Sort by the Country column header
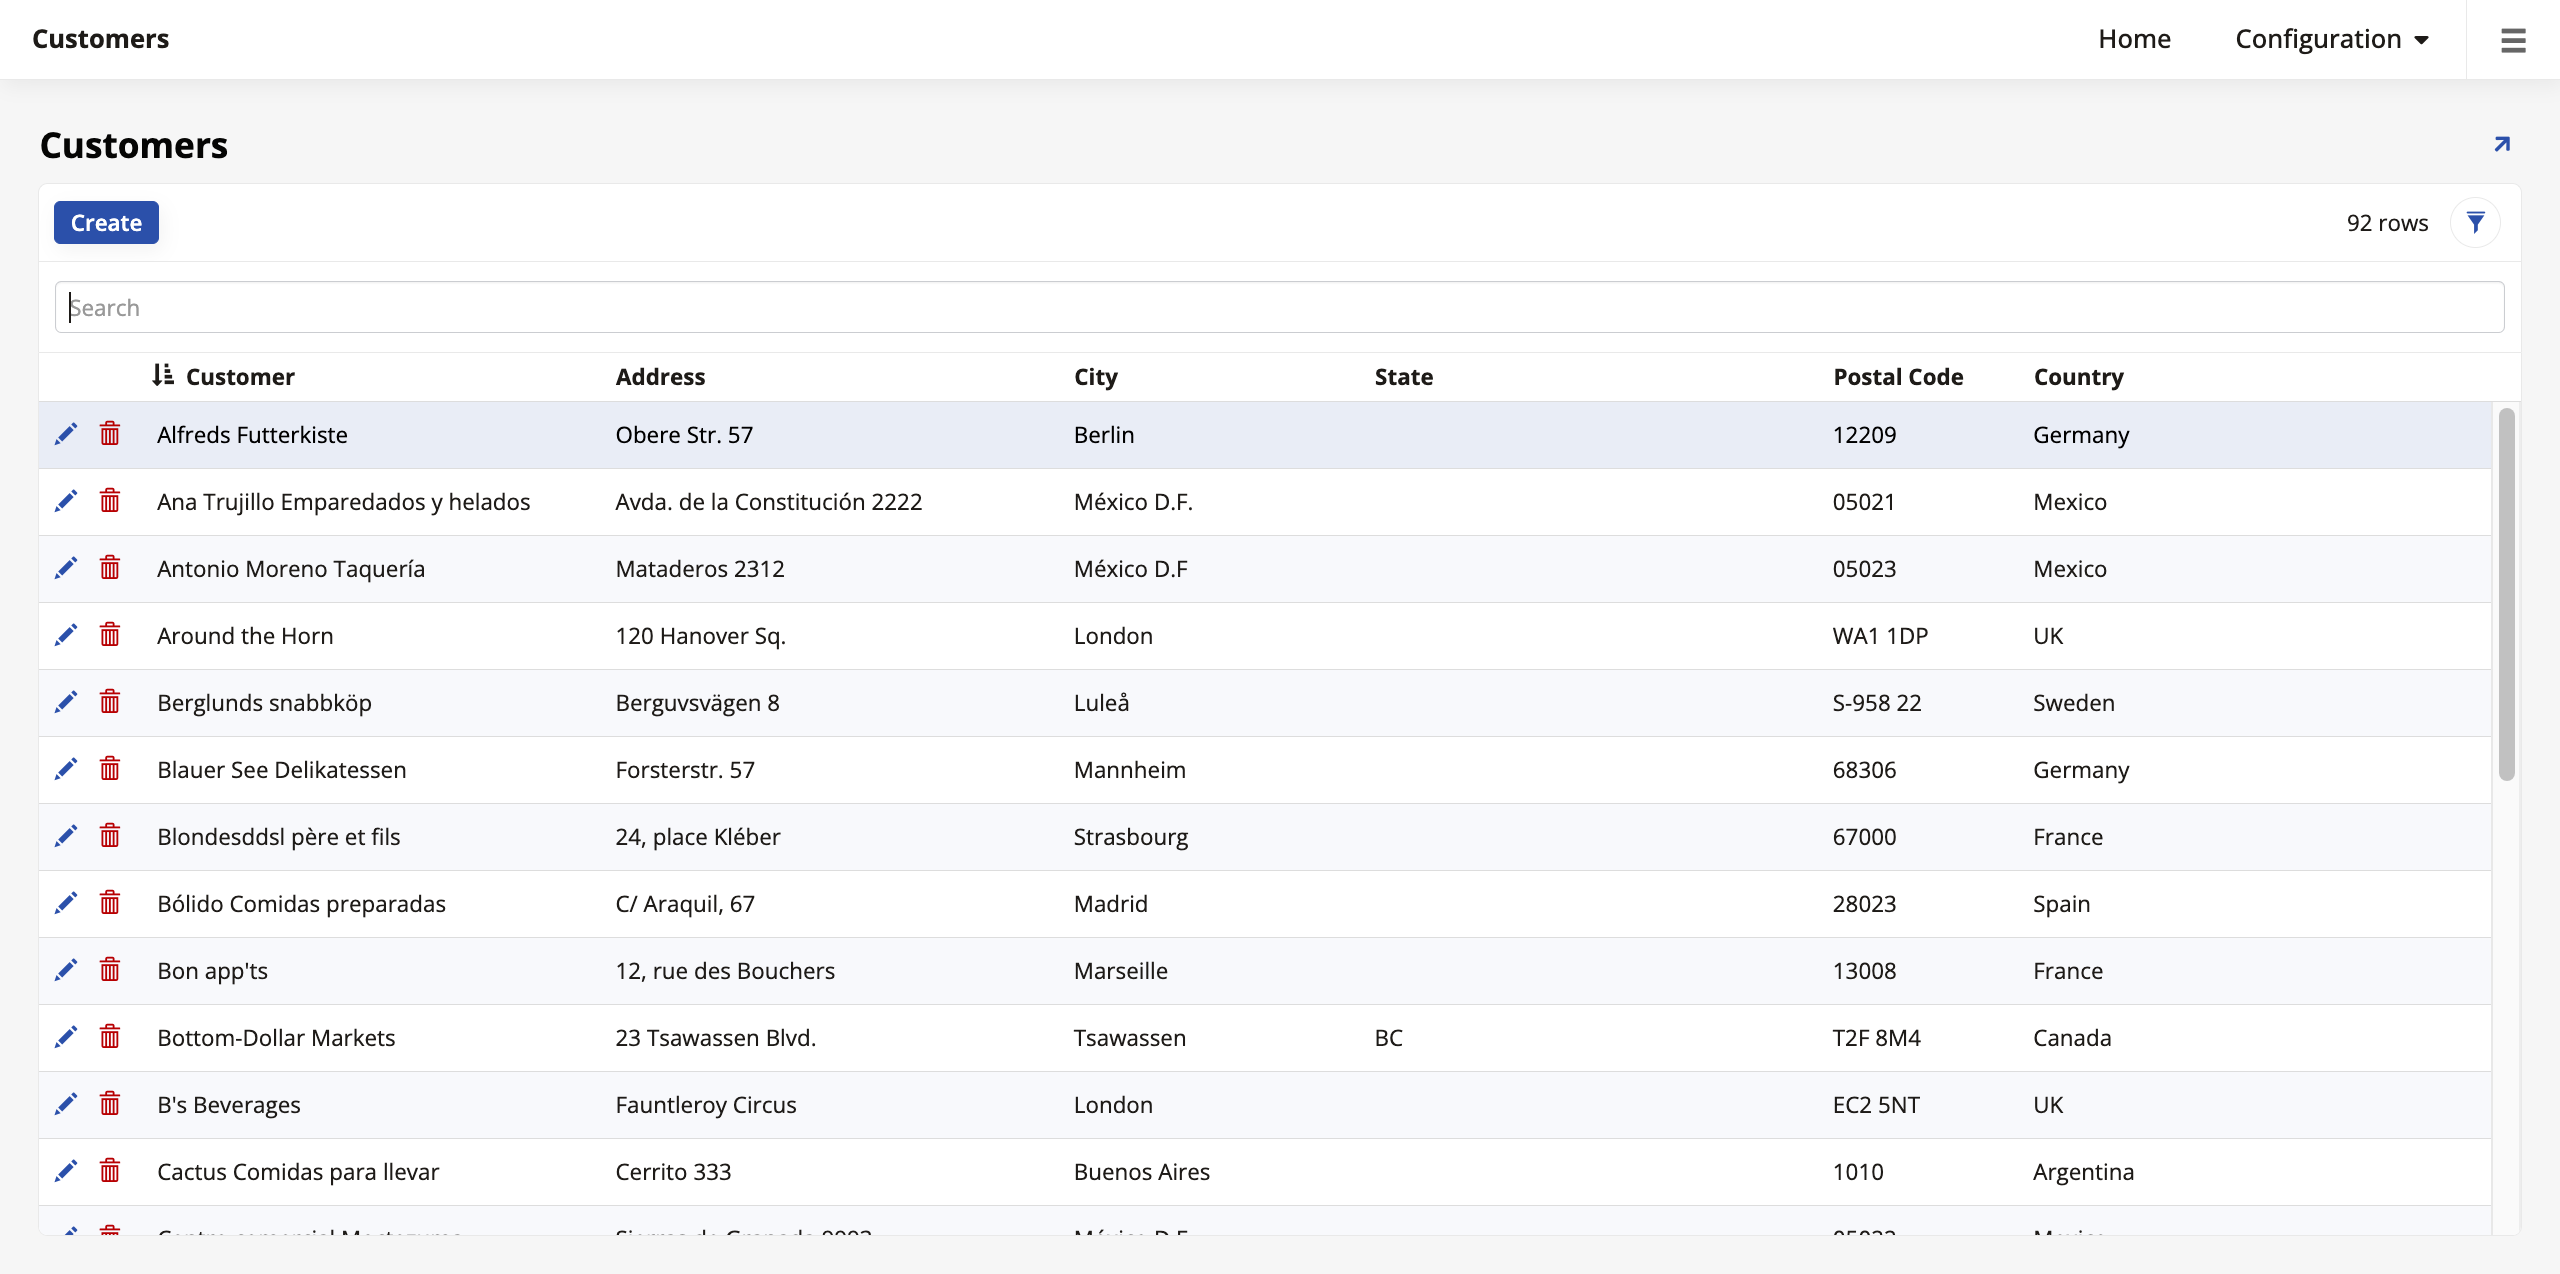 (2078, 377)
